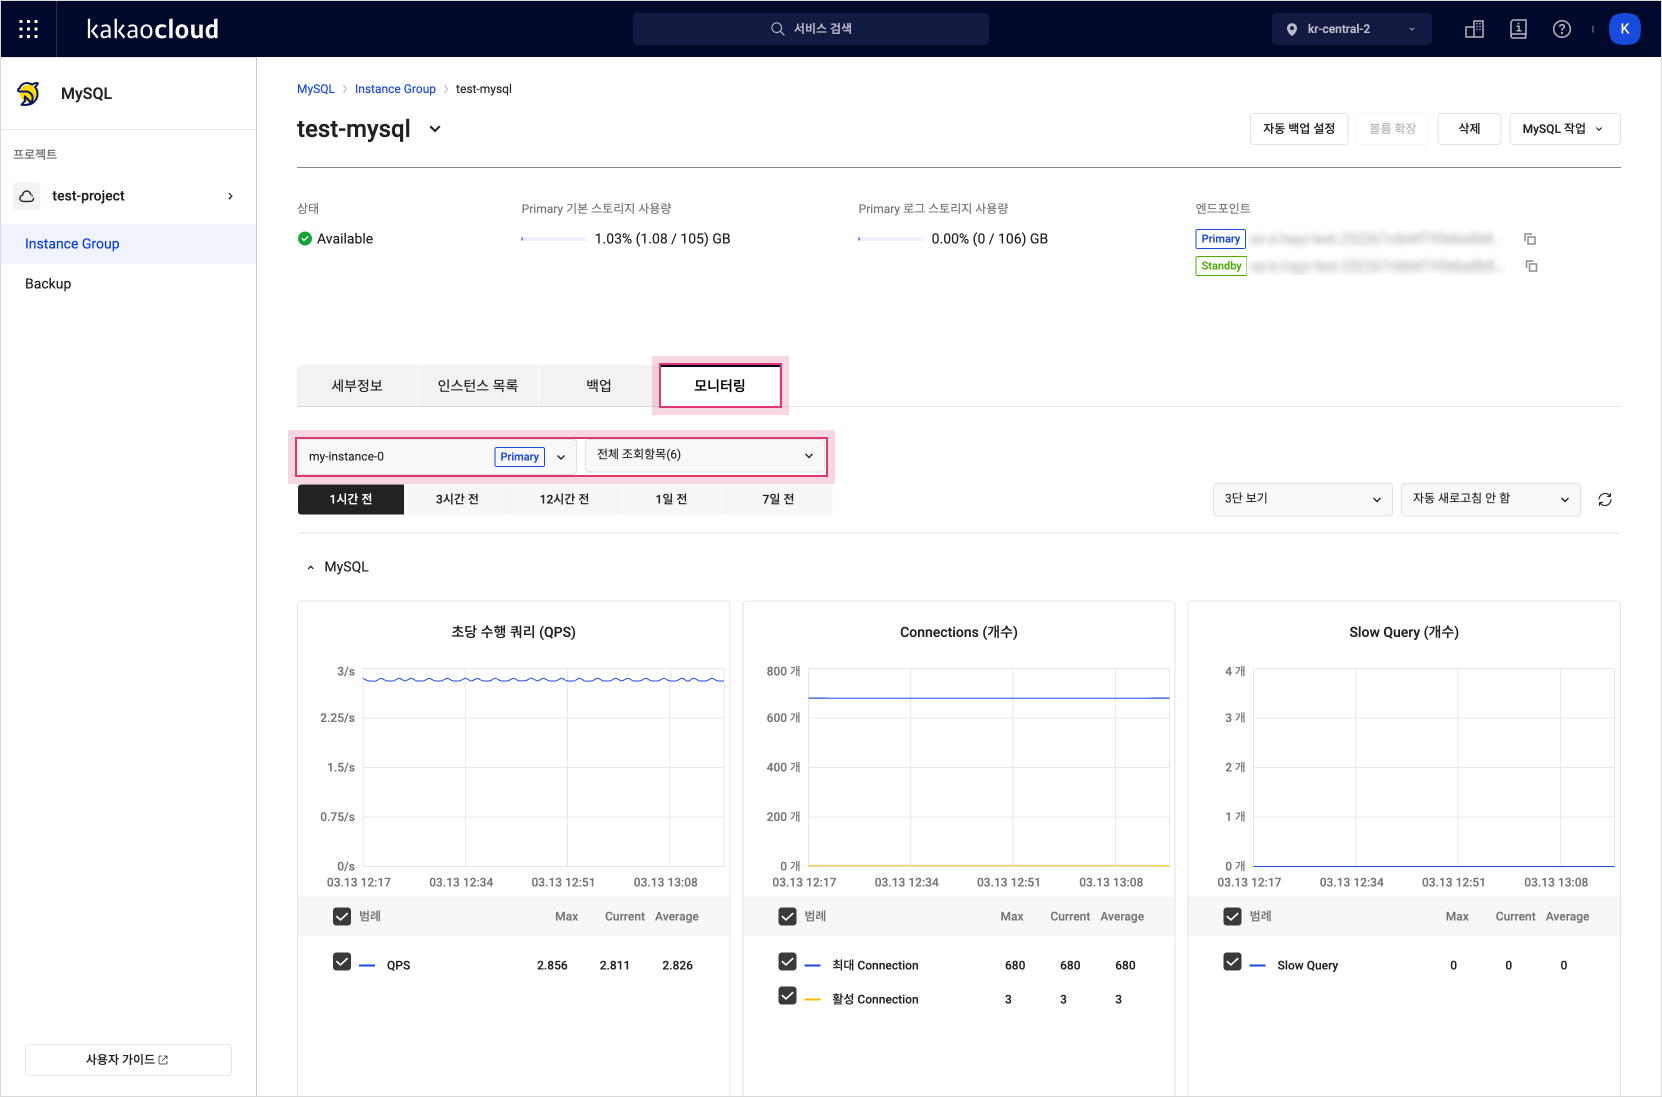Go to Instance Group breadcrumb link

[x=395, y=89]
